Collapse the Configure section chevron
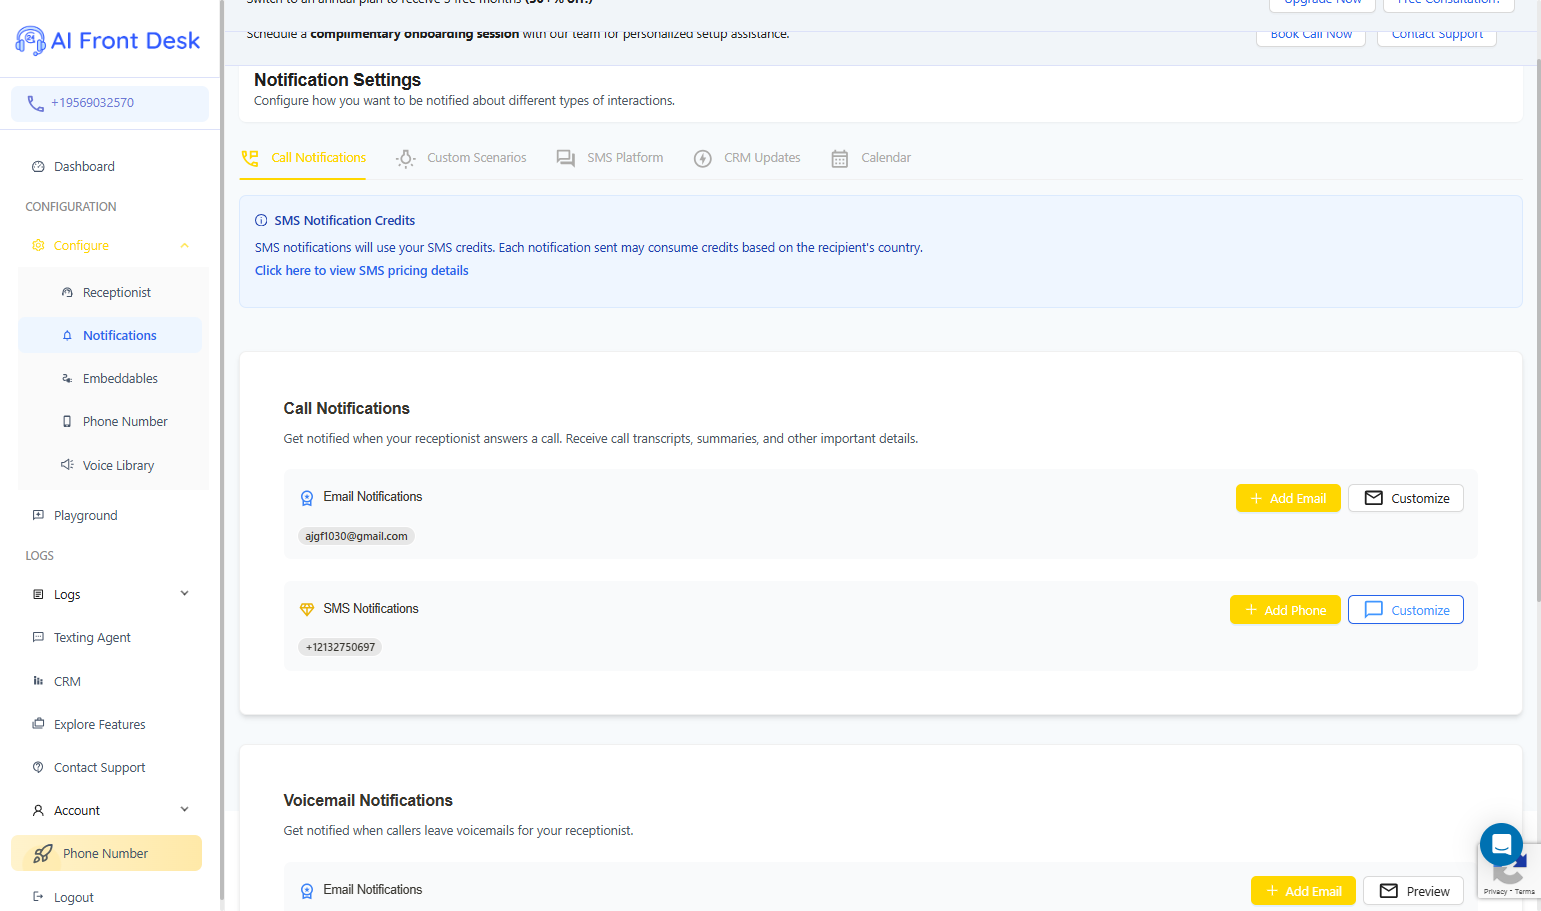Viewport: 1541px width, 911px height. pyautogui.click(x=184, y=246)
